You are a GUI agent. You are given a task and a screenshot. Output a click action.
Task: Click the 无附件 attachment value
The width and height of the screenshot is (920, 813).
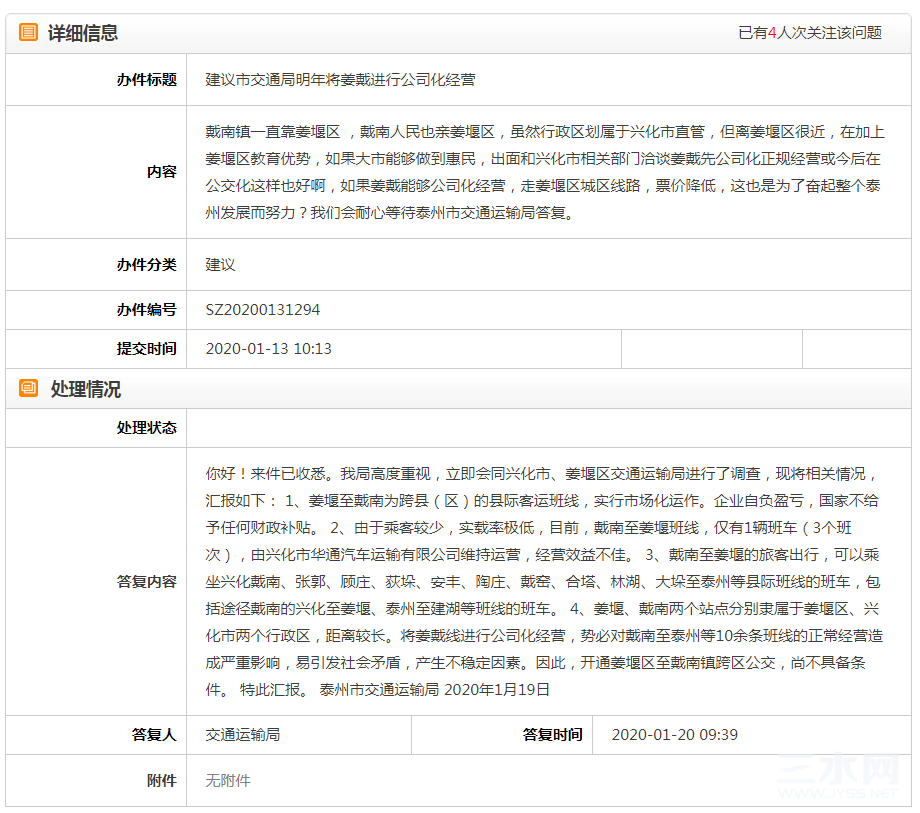(x=228, y=780)
